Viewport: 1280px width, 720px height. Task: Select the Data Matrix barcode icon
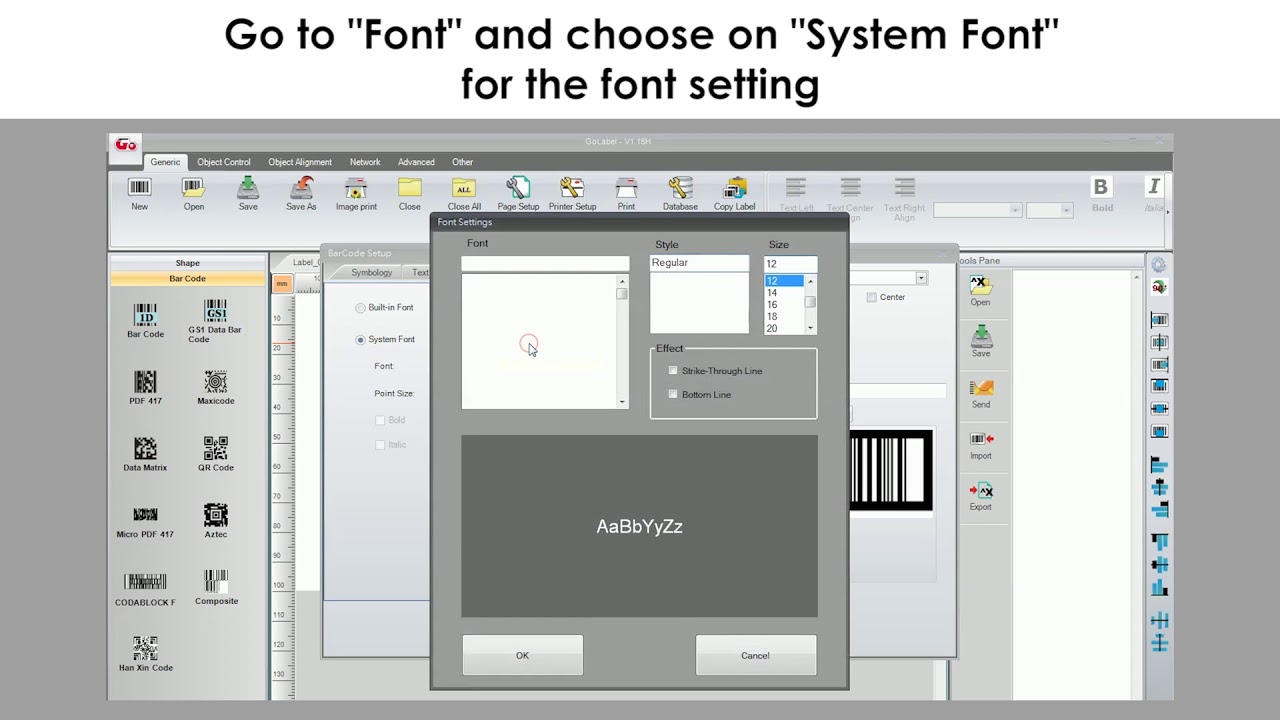click(145, 448)
